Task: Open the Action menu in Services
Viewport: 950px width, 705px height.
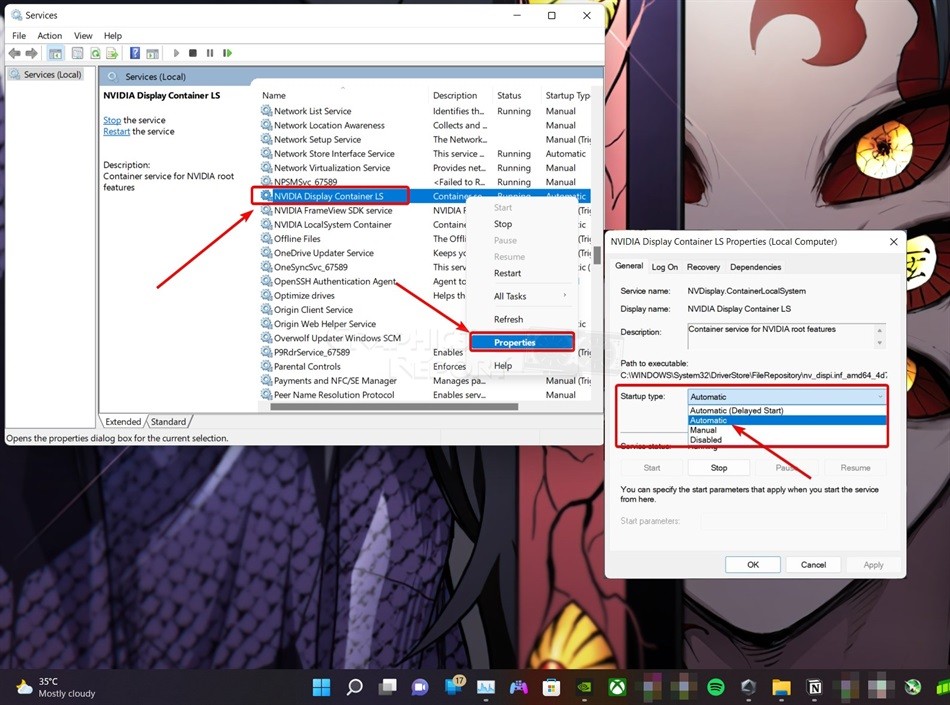Action: coord(50,36)
